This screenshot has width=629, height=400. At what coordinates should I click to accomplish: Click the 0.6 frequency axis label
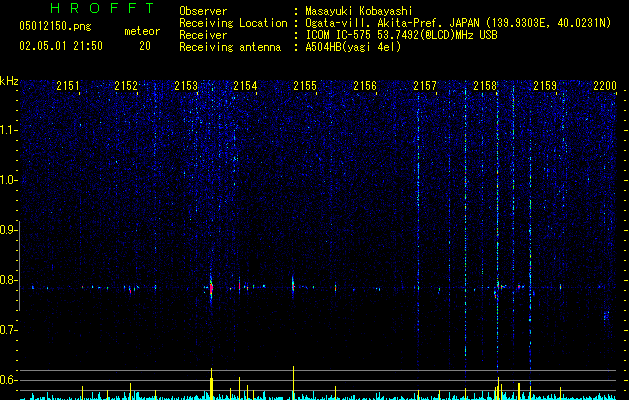(x=9, y=380)
